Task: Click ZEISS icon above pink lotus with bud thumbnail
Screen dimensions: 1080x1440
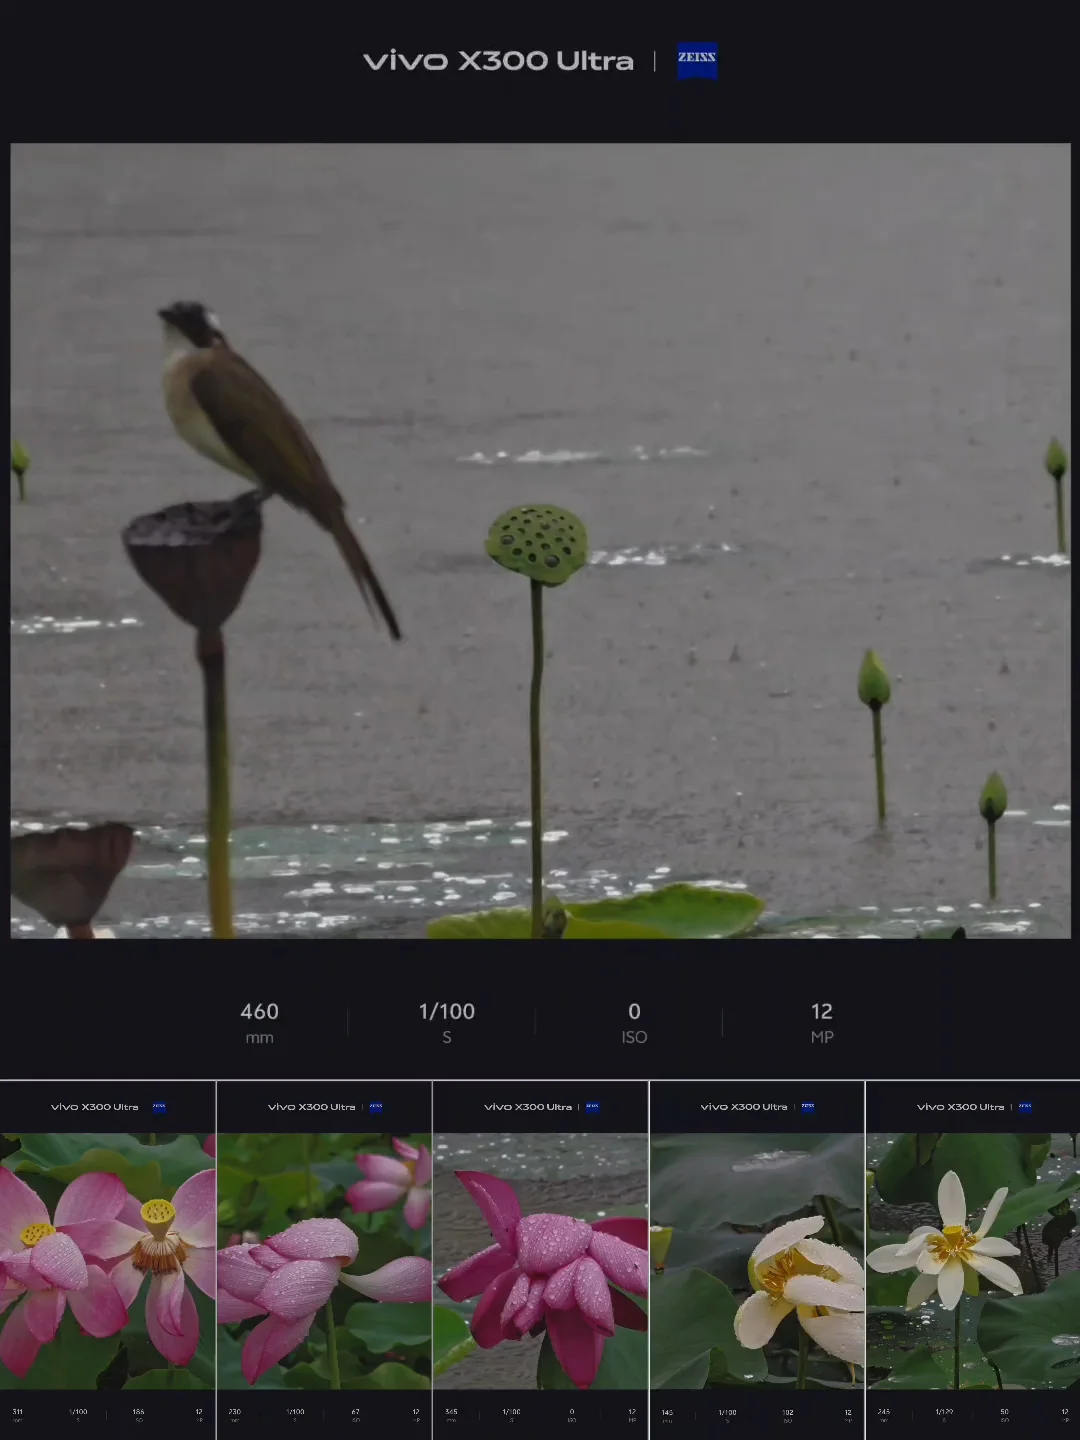Action: tap(376, 1107)
